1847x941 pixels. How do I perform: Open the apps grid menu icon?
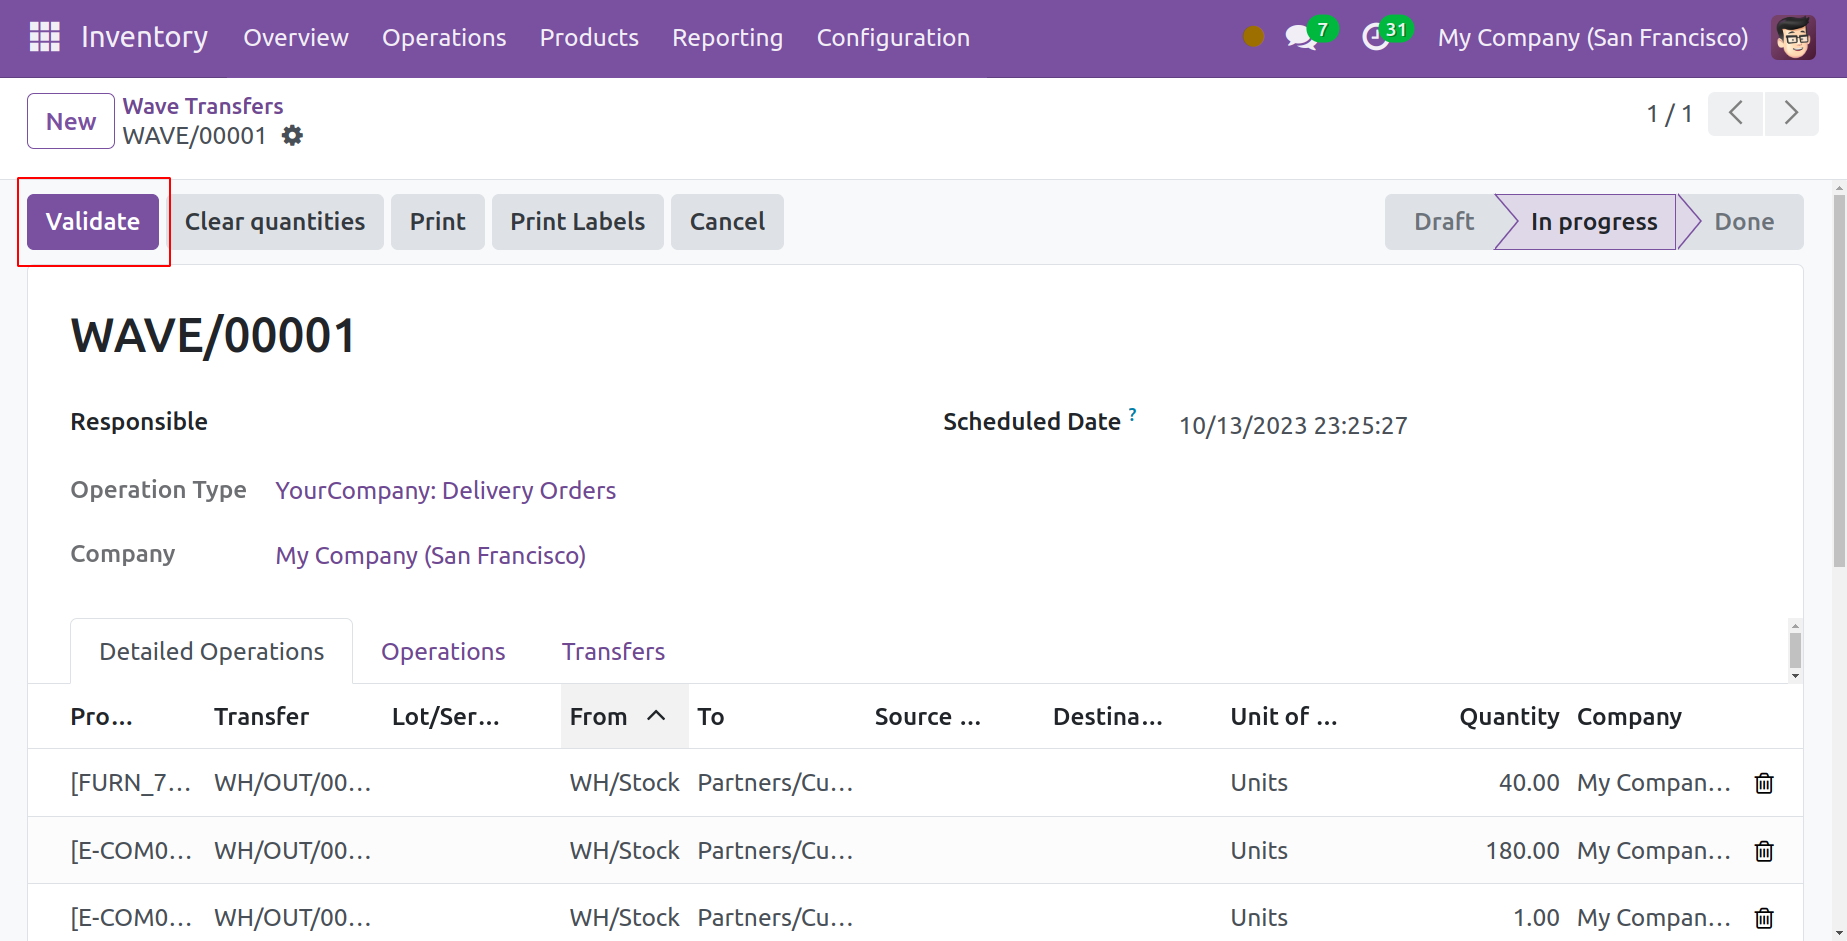(x=45, y=37)
